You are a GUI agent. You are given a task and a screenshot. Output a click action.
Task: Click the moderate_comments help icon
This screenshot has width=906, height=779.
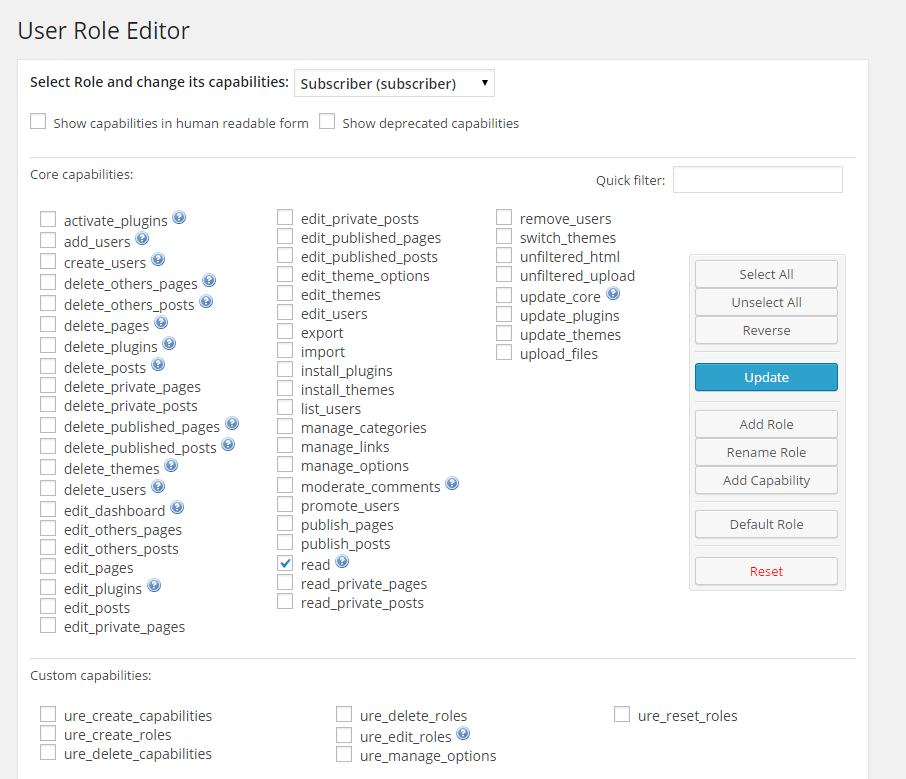[x=452, y=483]
